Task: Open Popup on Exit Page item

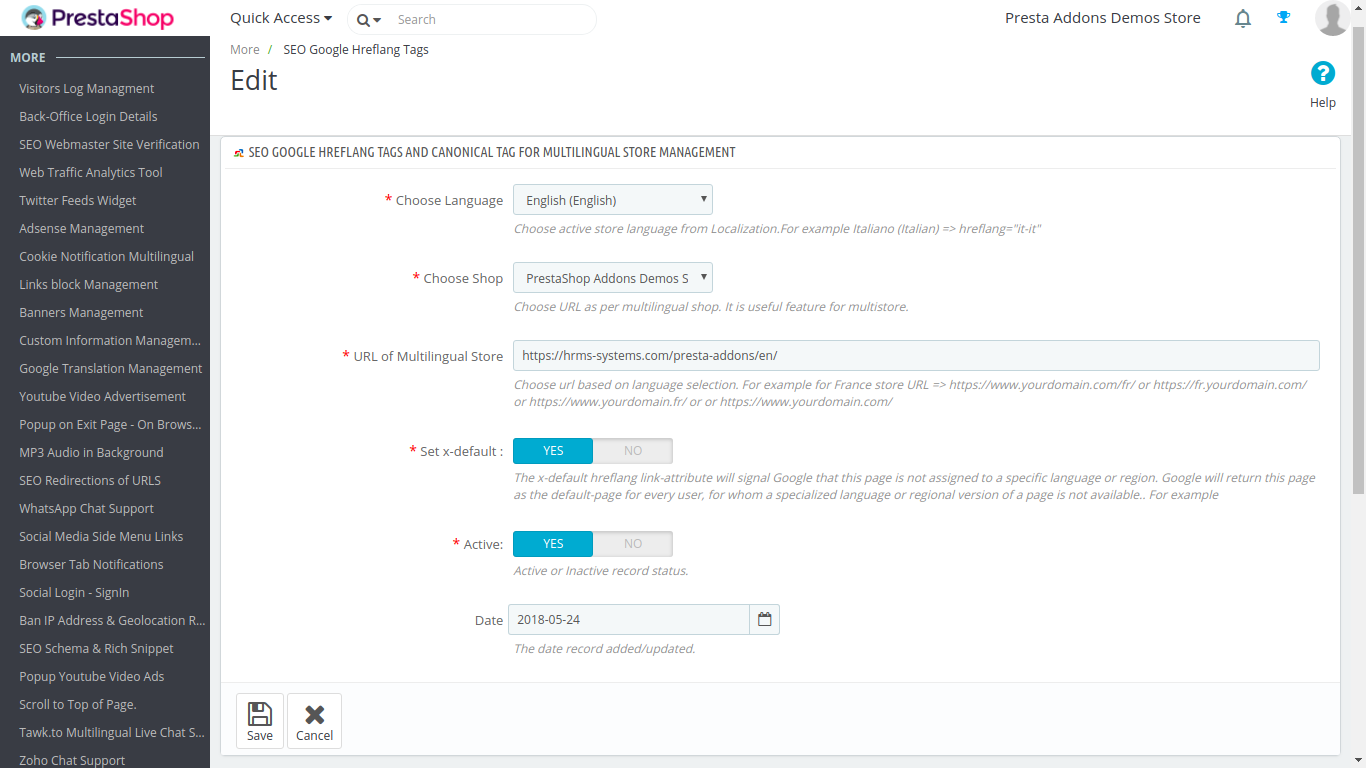Action: point(111,424)
